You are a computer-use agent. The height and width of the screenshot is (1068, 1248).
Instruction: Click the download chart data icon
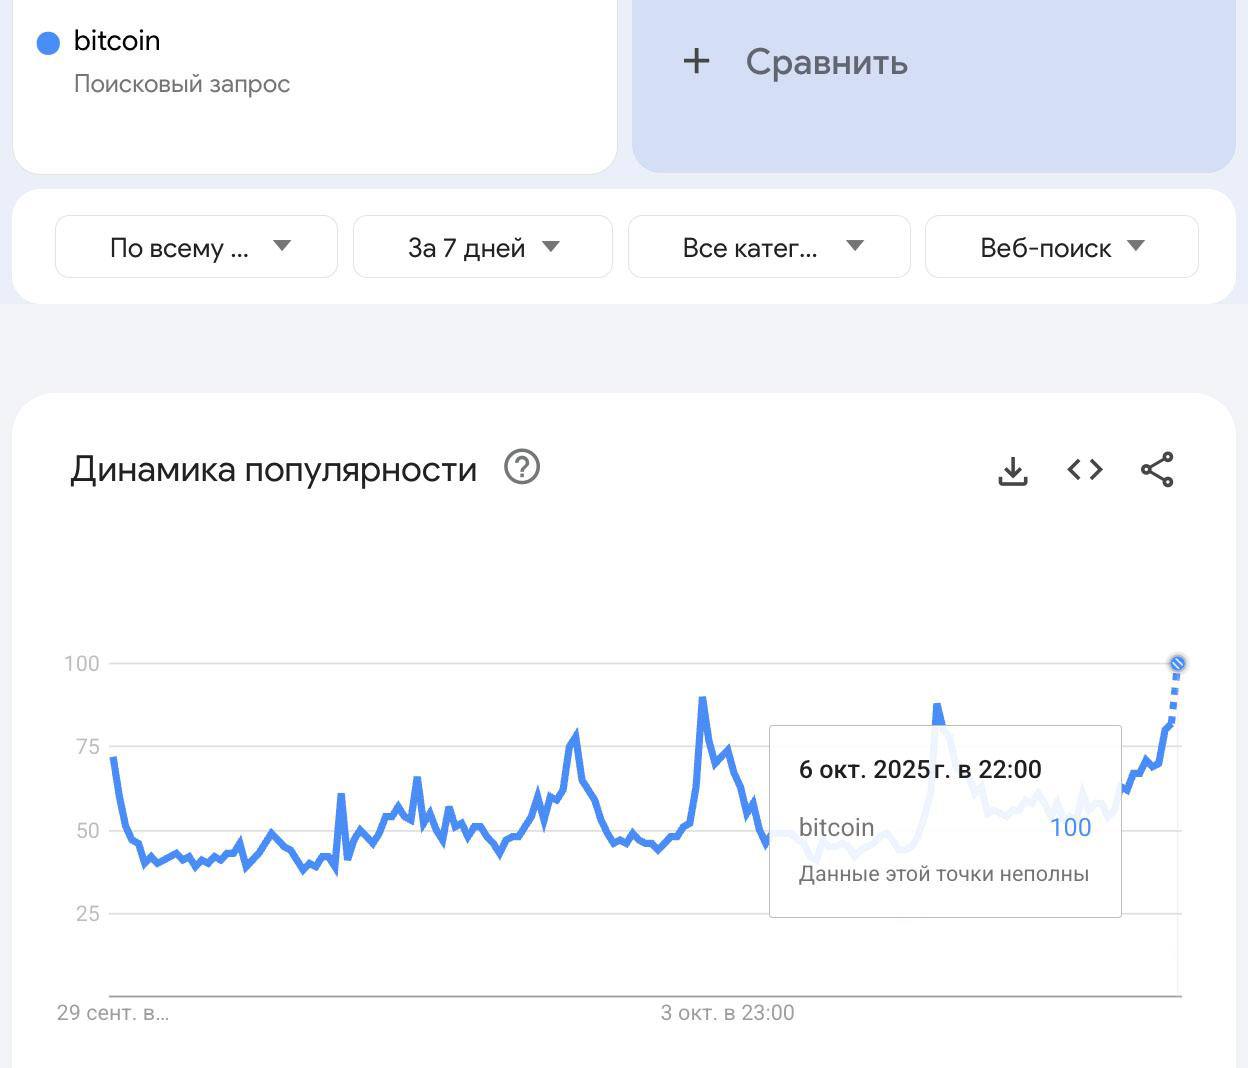coord(1013,470)
